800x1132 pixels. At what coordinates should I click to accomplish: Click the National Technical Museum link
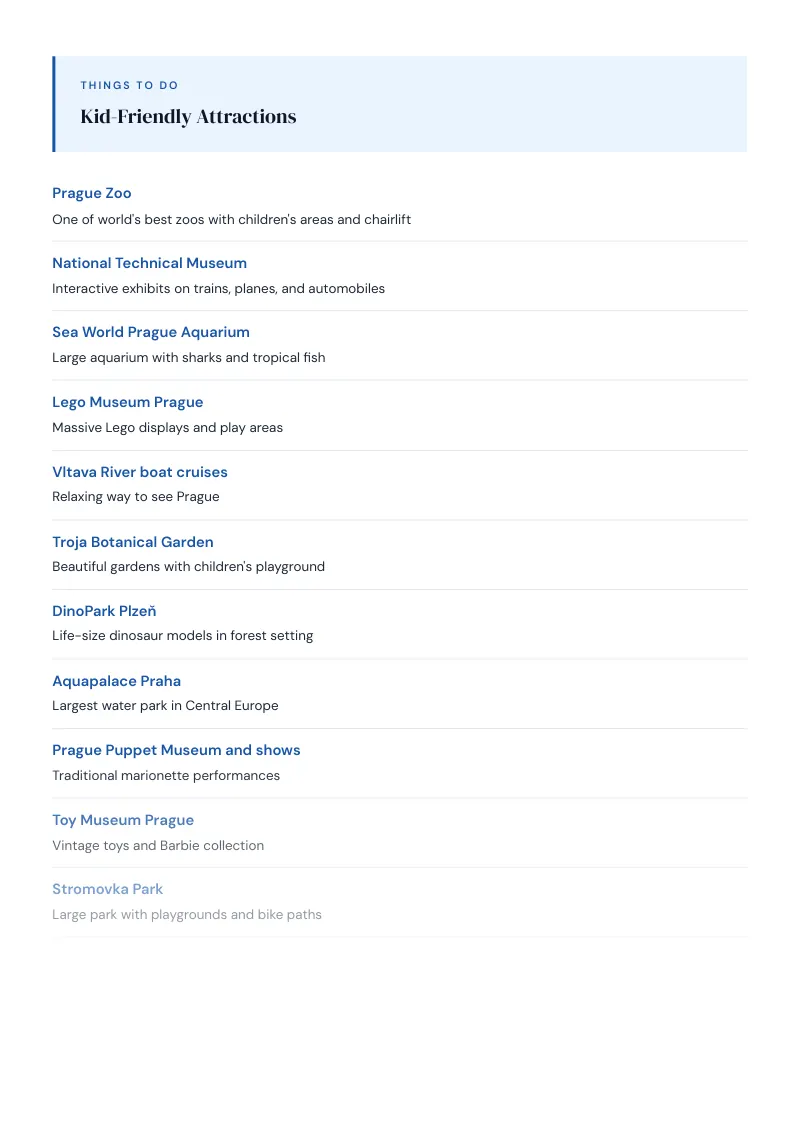(x=149, y=264)
